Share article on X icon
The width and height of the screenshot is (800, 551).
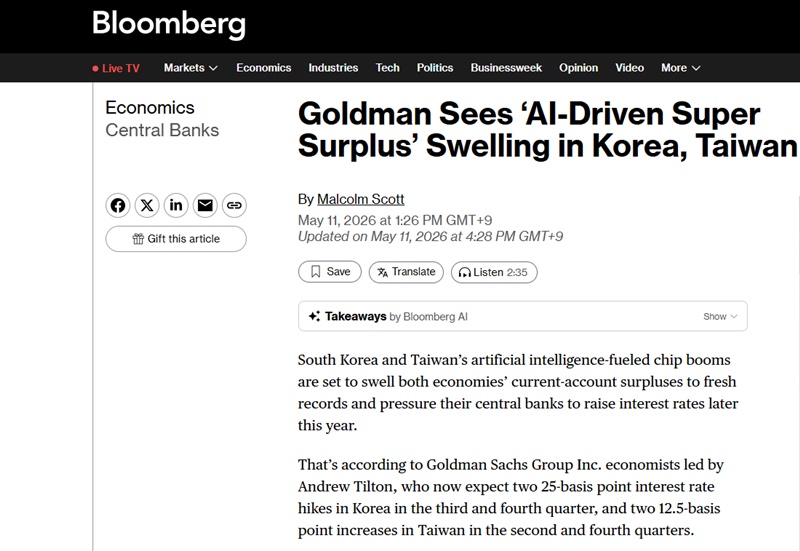click(147, 206)
